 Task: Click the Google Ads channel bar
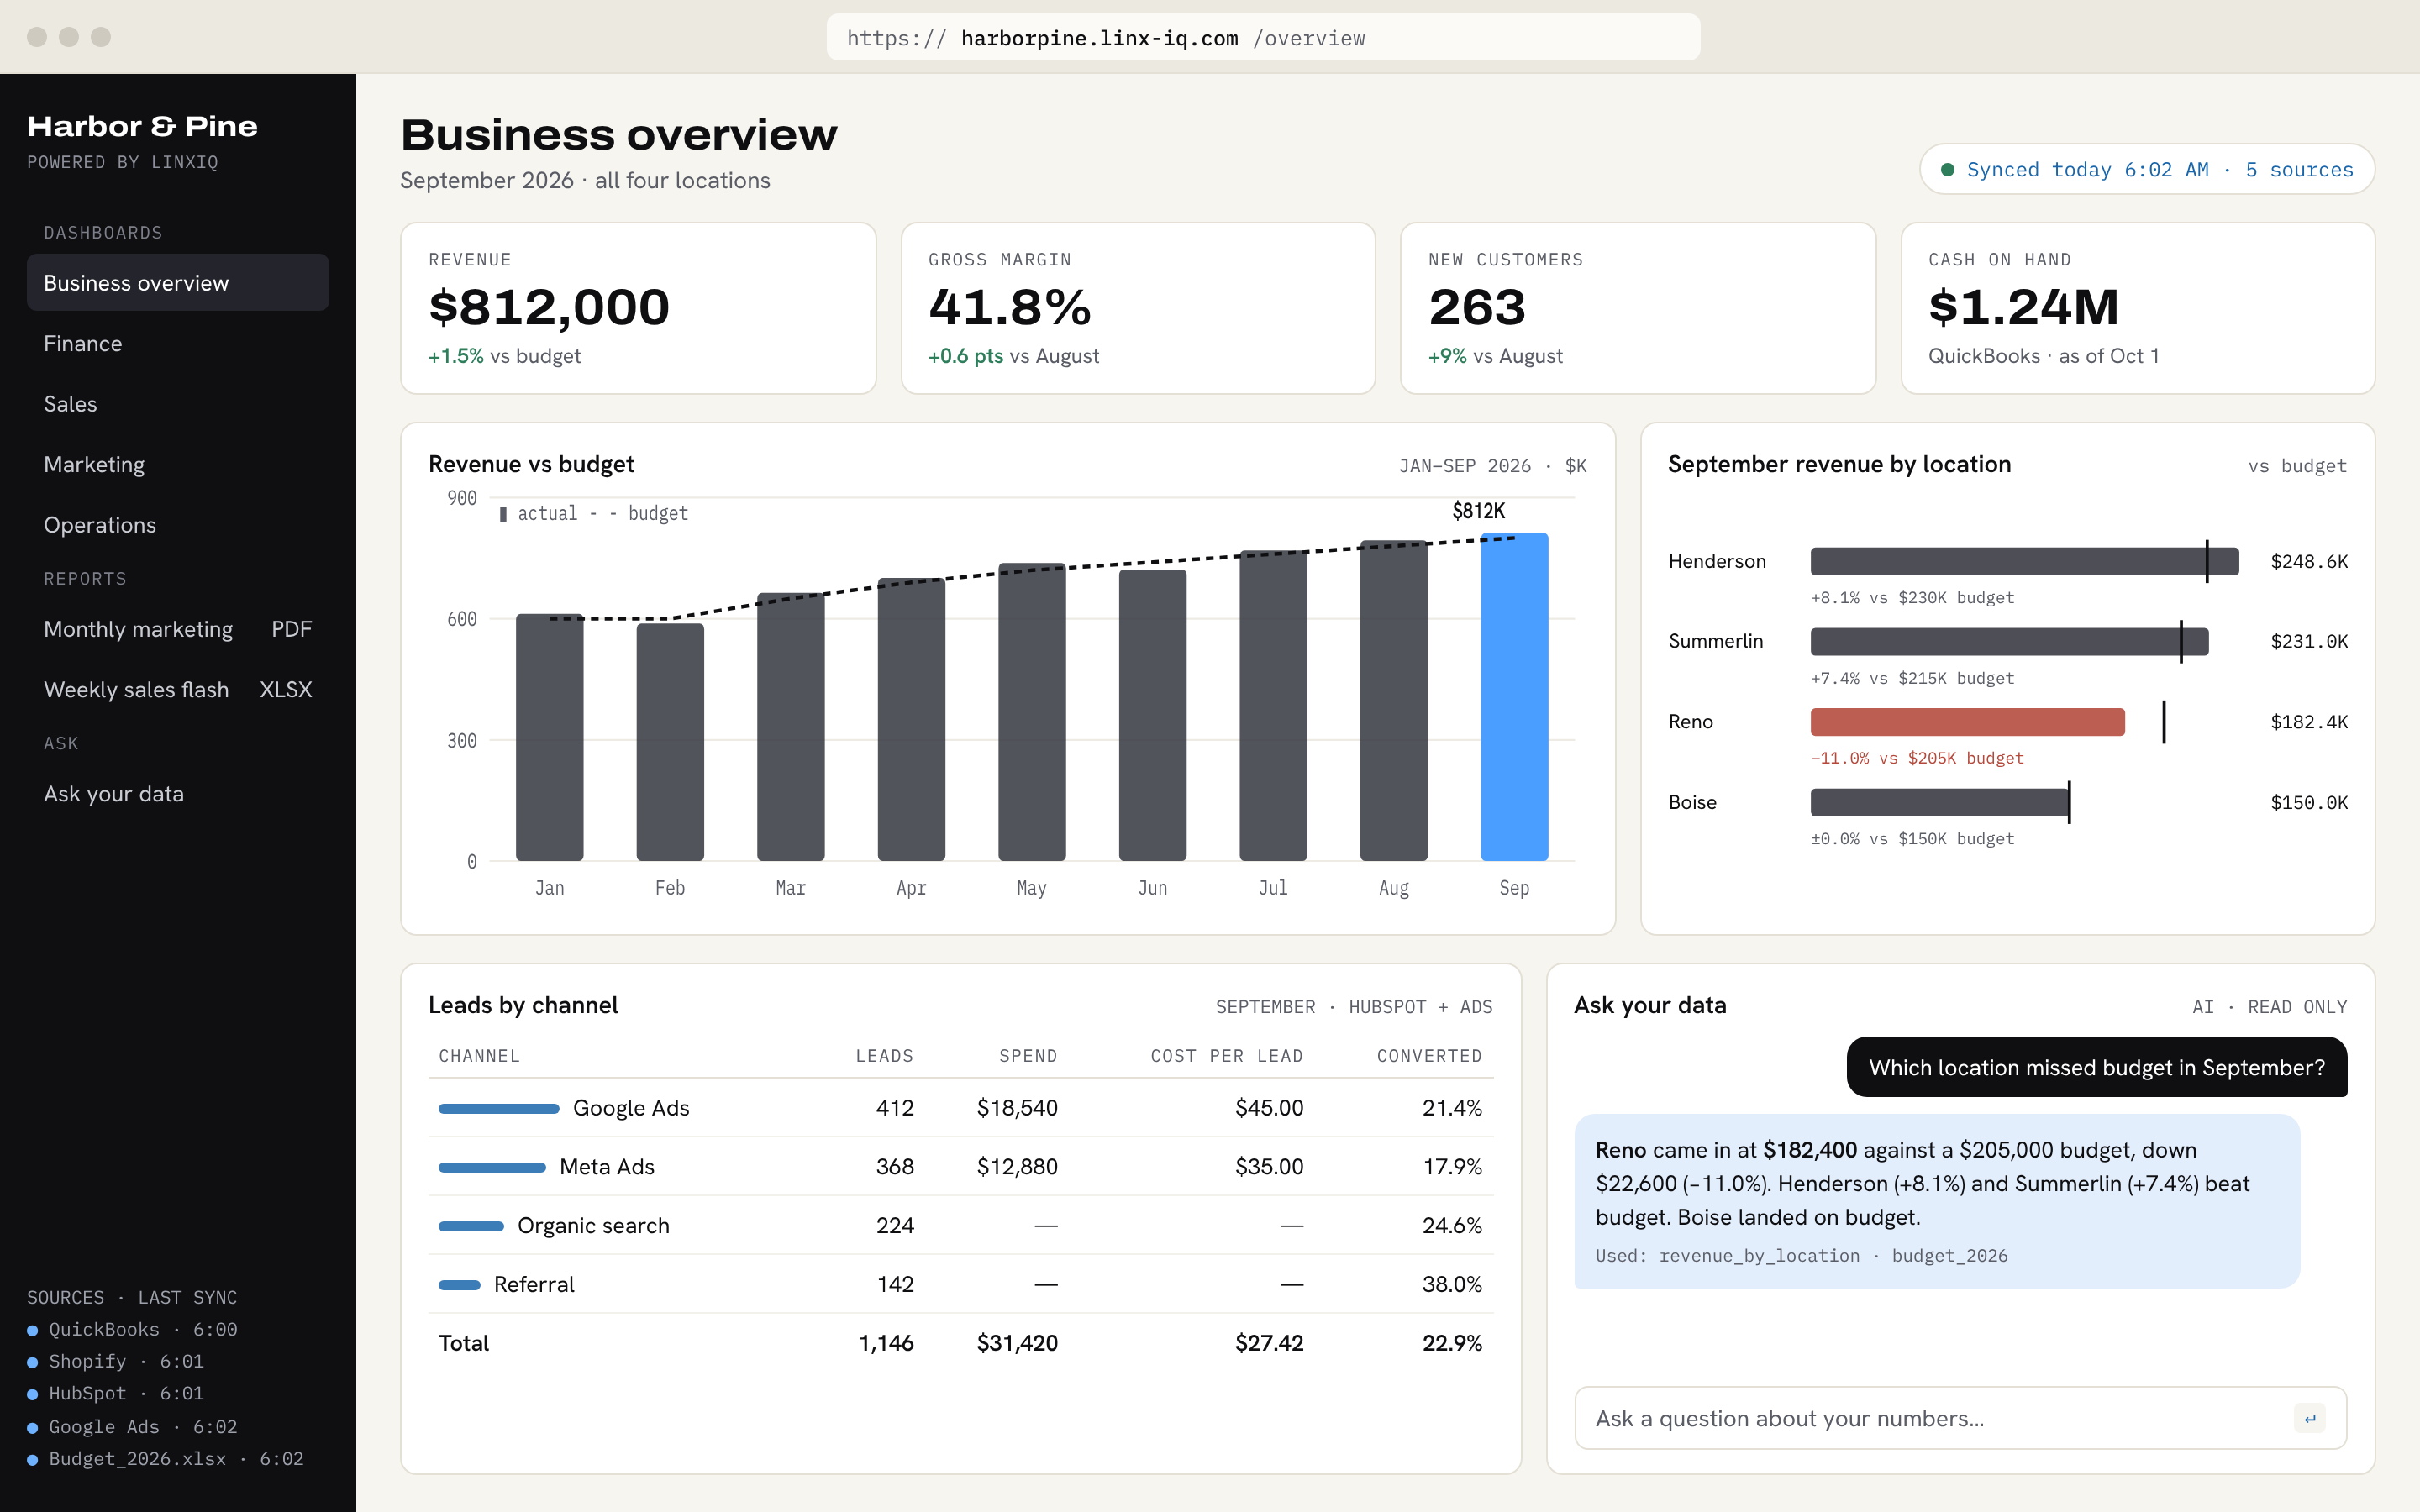[x=499, y=1108]
